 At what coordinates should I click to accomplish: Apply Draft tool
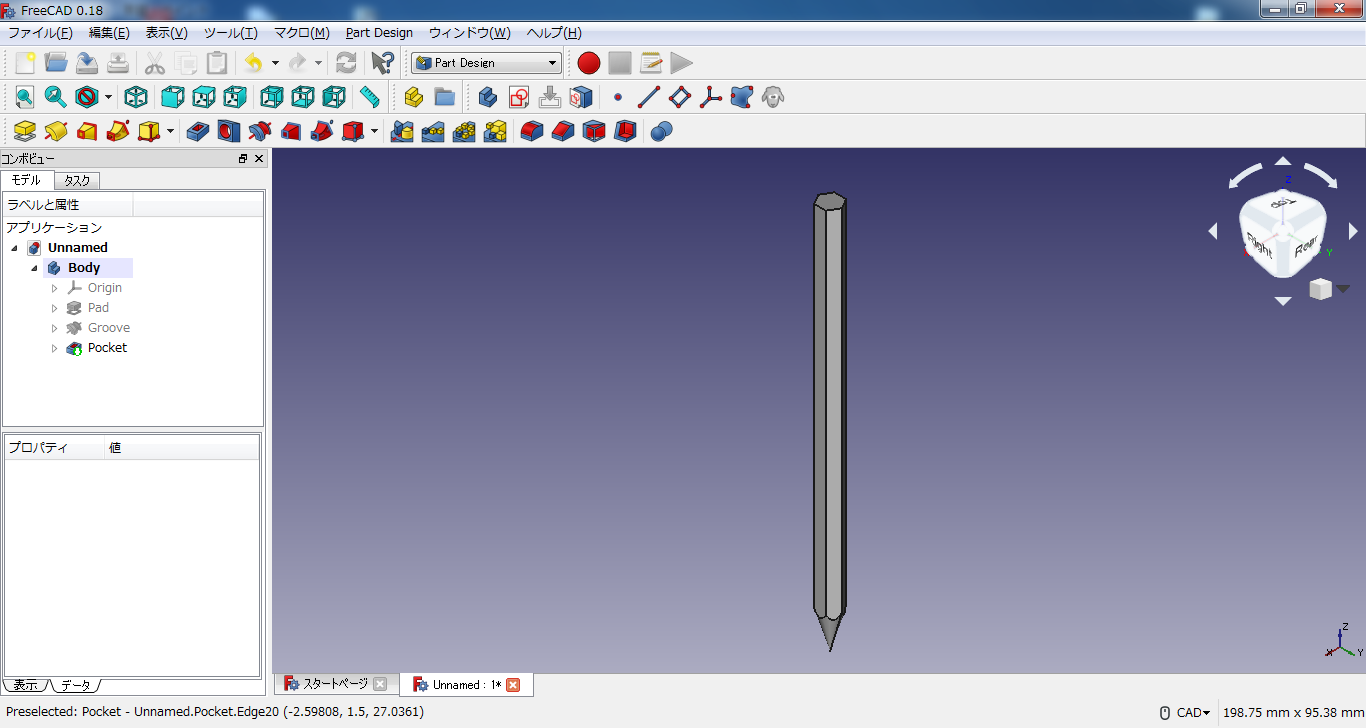(x=594, y=131)
